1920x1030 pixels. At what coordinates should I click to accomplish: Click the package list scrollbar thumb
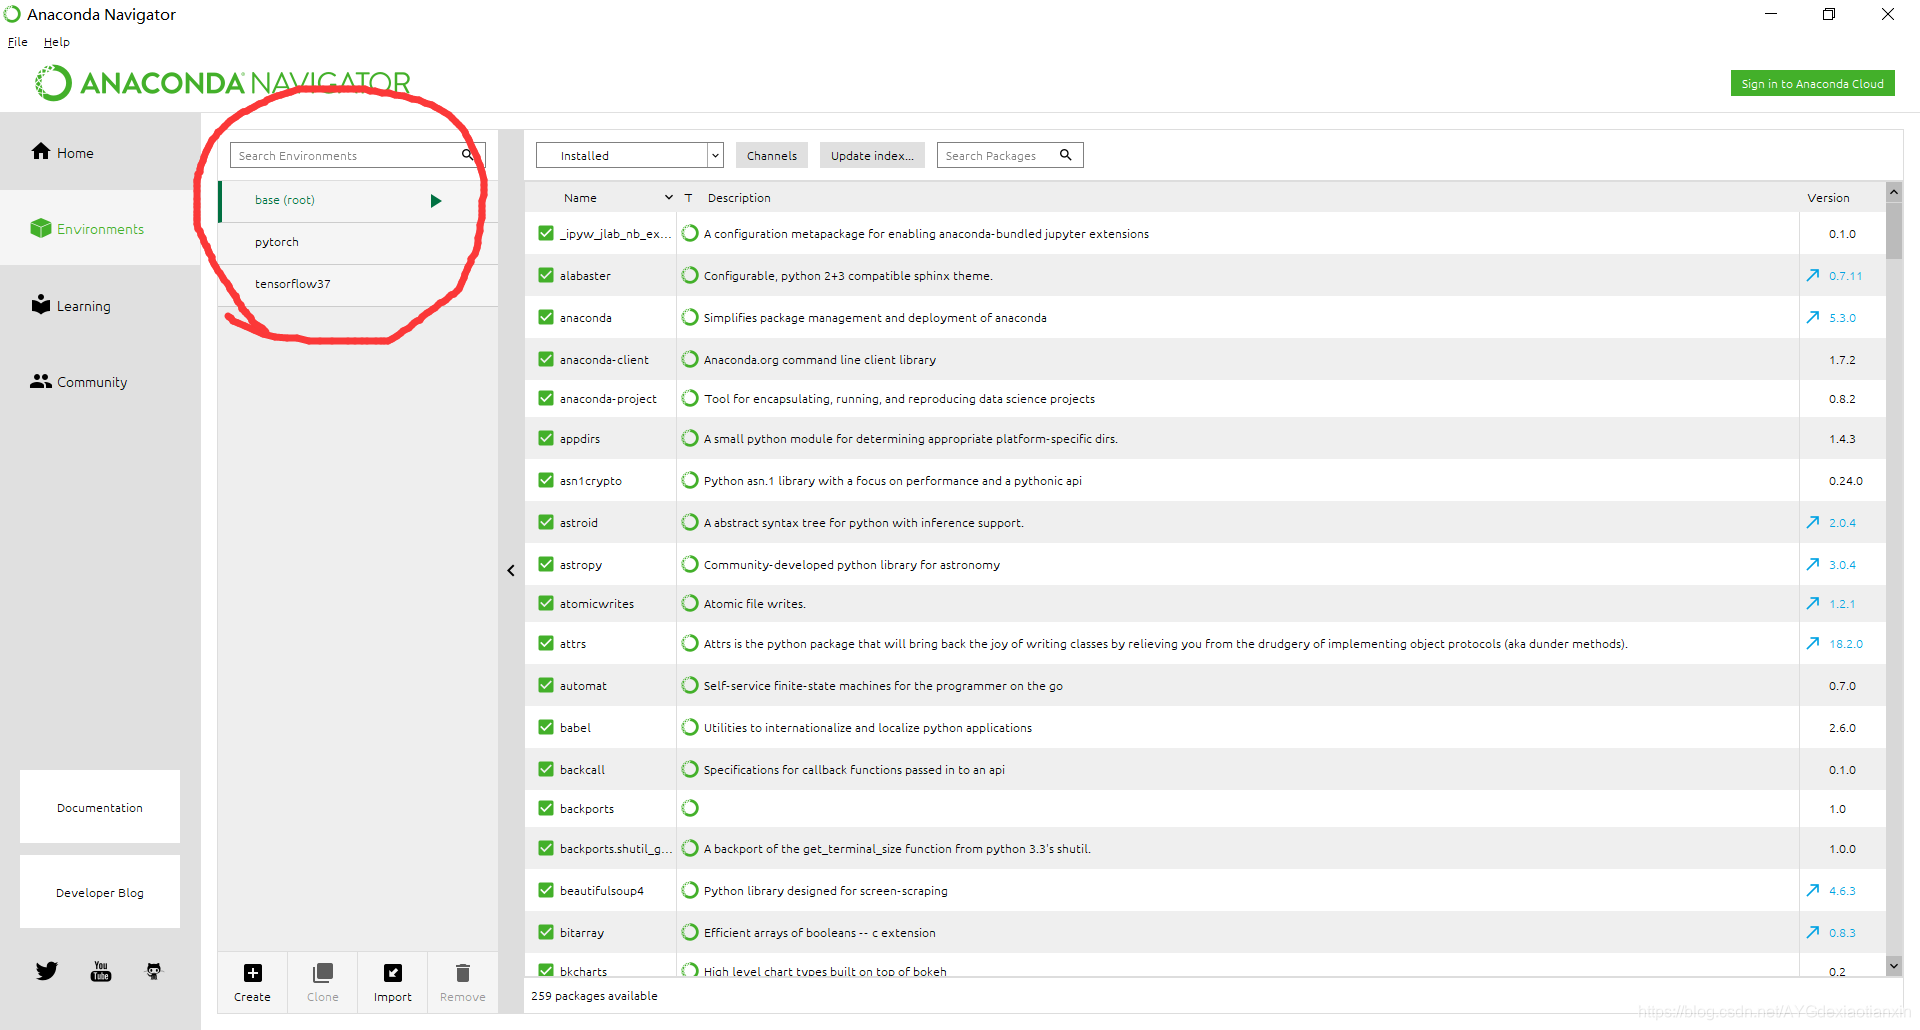1894,230
